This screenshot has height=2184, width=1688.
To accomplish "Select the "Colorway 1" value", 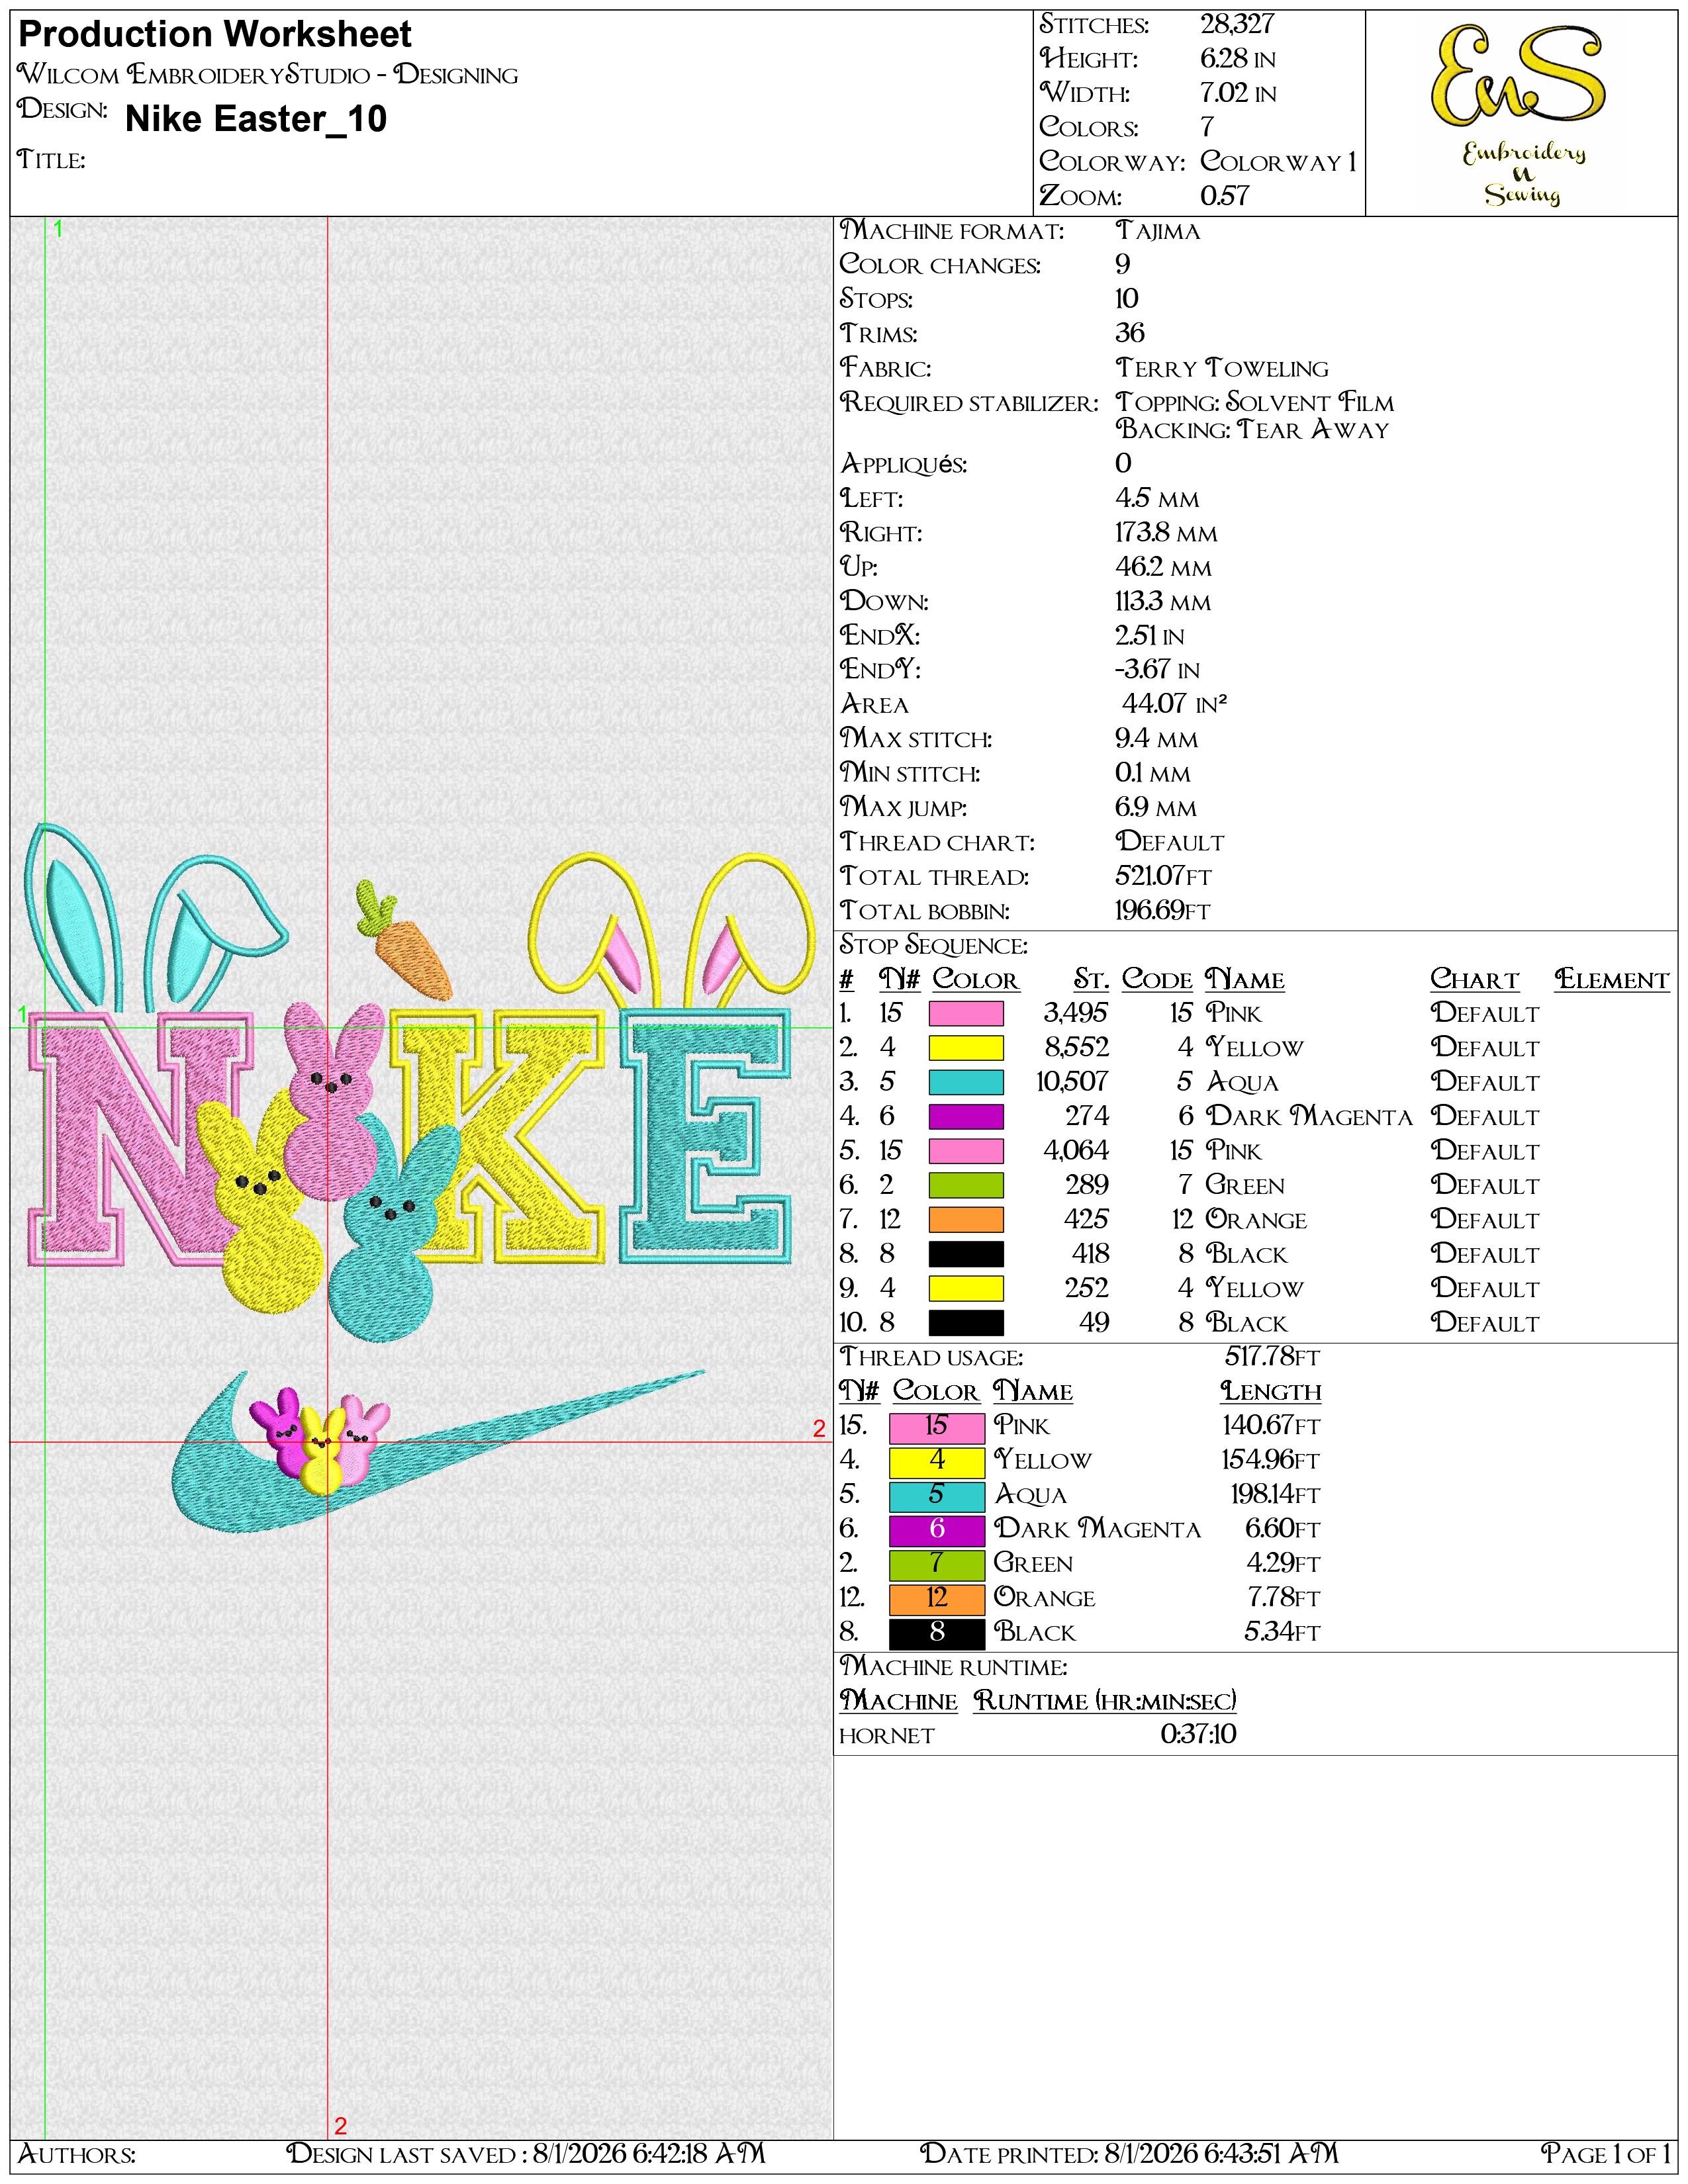I will (1278, 161).
